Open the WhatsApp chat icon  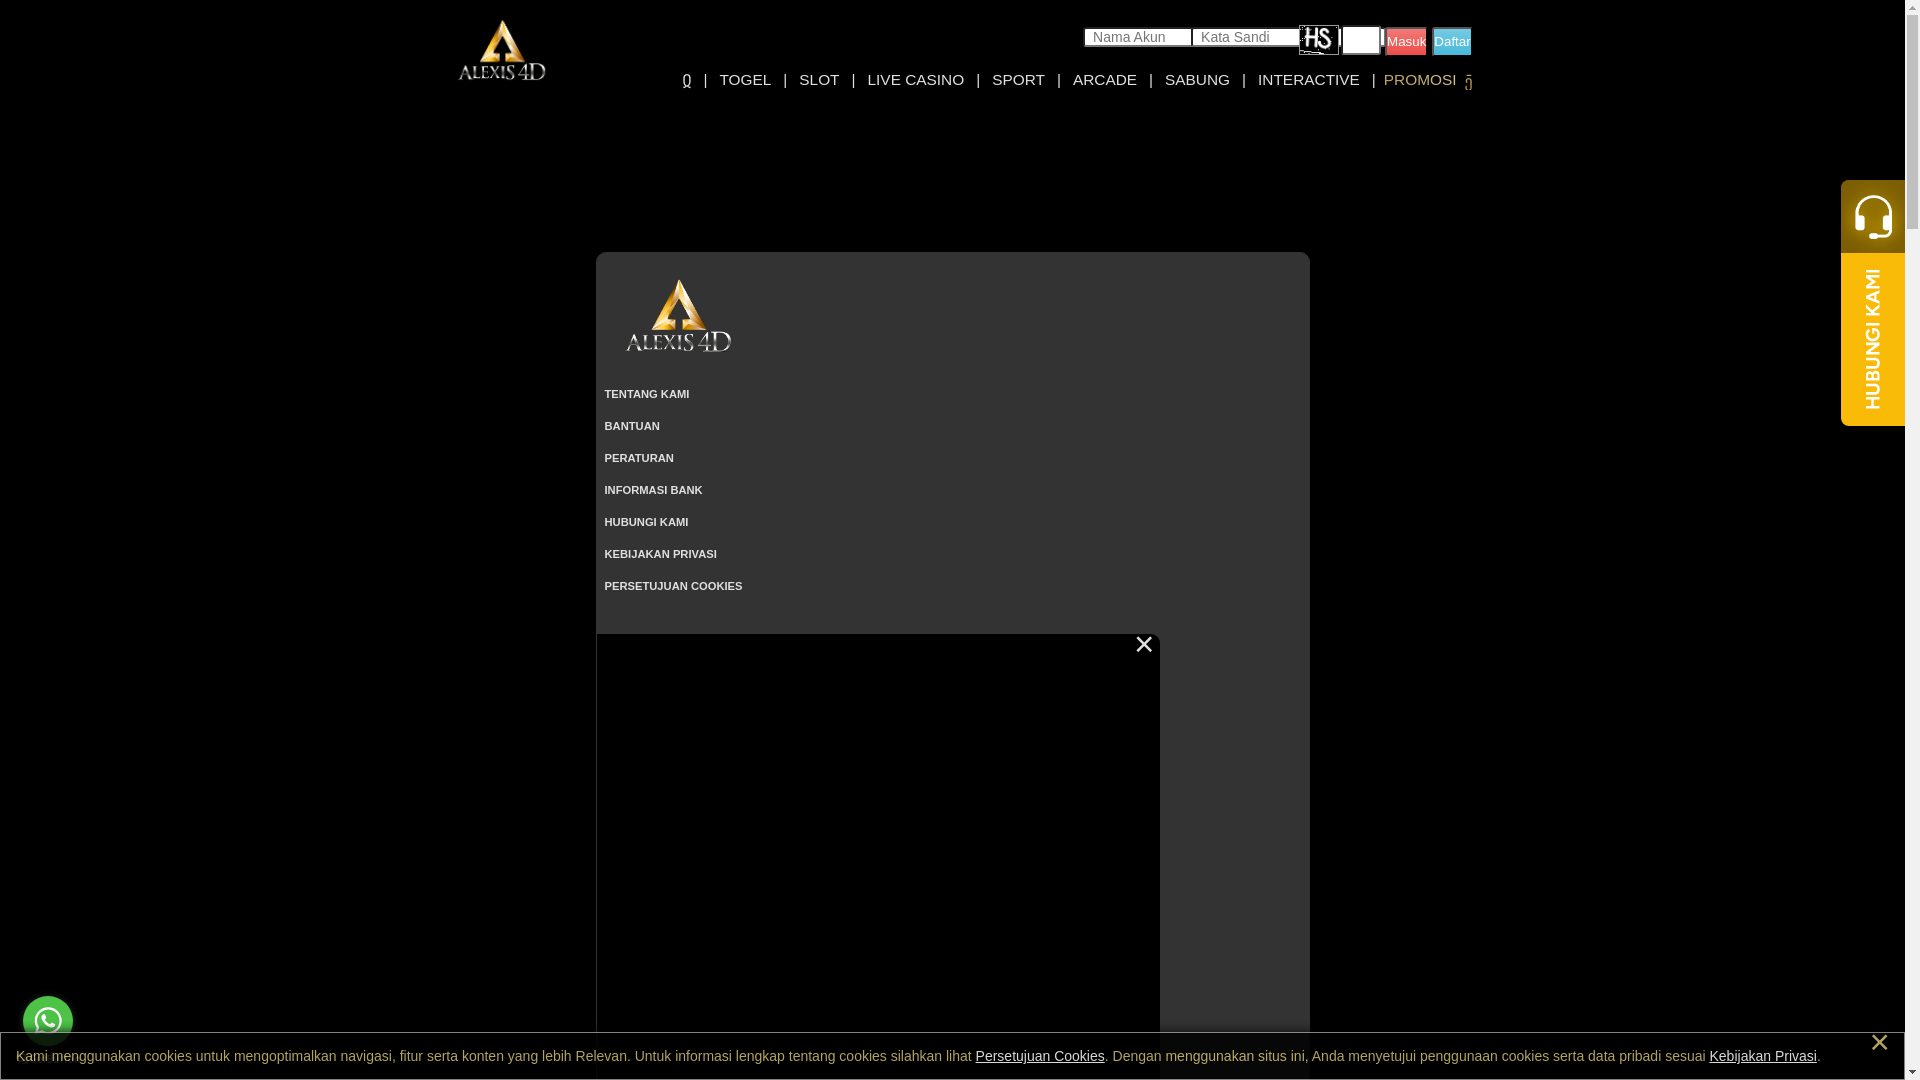click(48, 1021)
